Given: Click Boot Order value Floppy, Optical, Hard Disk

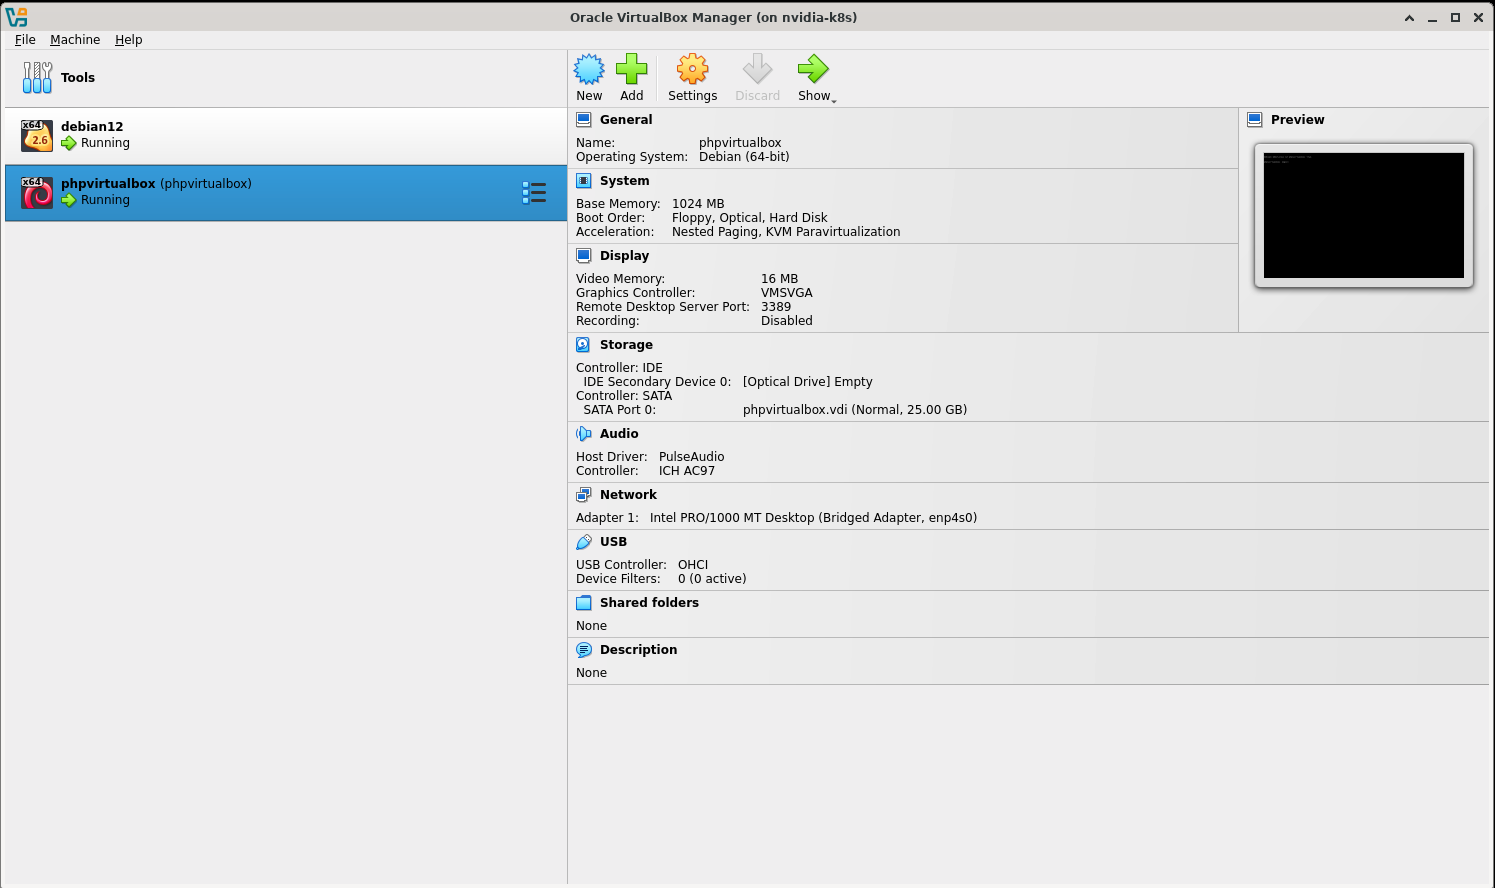Looking at the screenshot, I should pyautogui.click(x=750, y=218).
